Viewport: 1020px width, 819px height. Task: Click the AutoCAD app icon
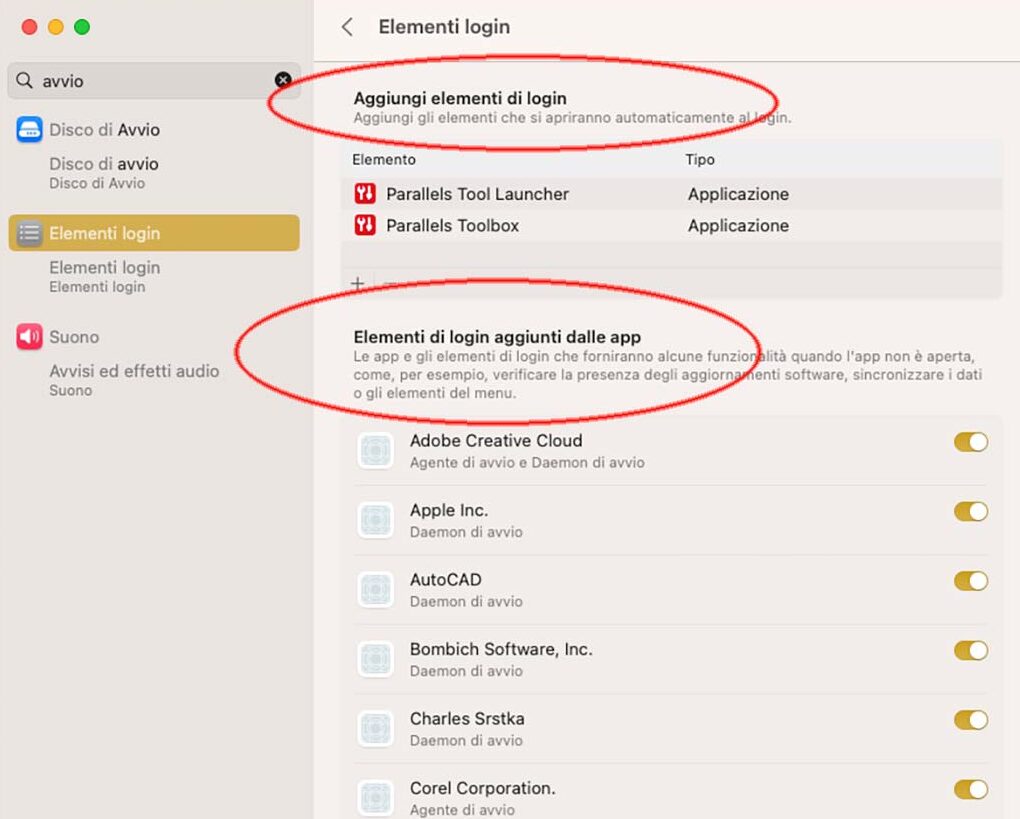pyautogui.click(x=375, y=589)
